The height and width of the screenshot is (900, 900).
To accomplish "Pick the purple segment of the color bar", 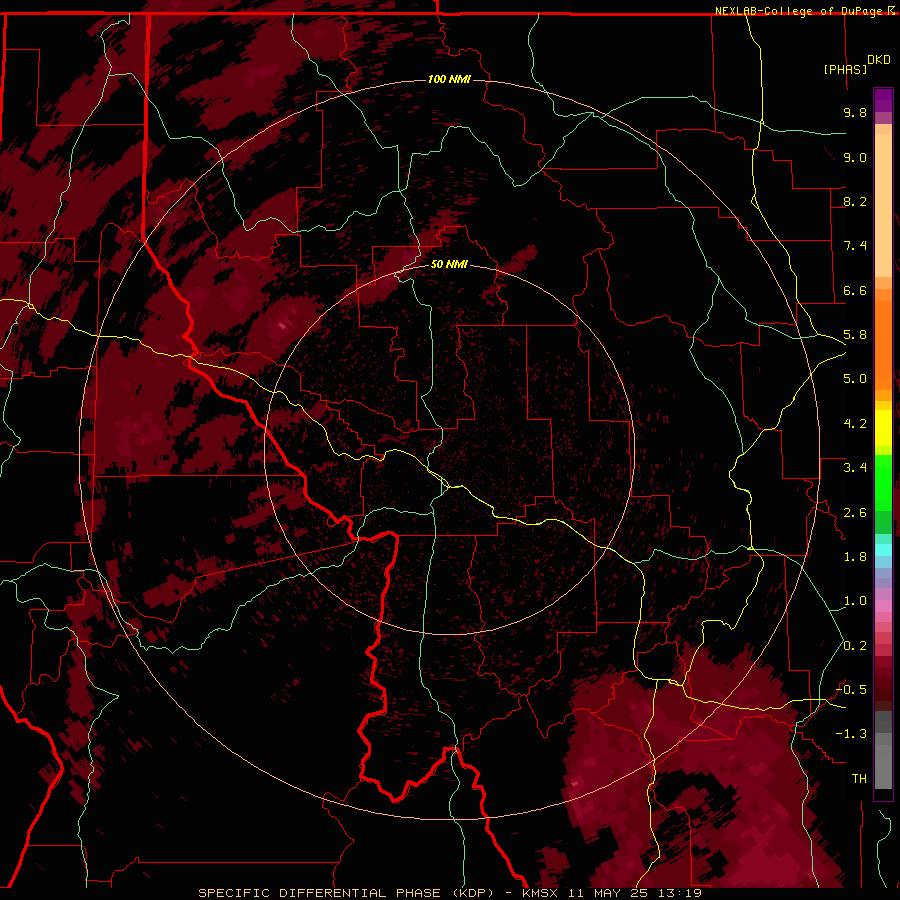I will point(883,101).
